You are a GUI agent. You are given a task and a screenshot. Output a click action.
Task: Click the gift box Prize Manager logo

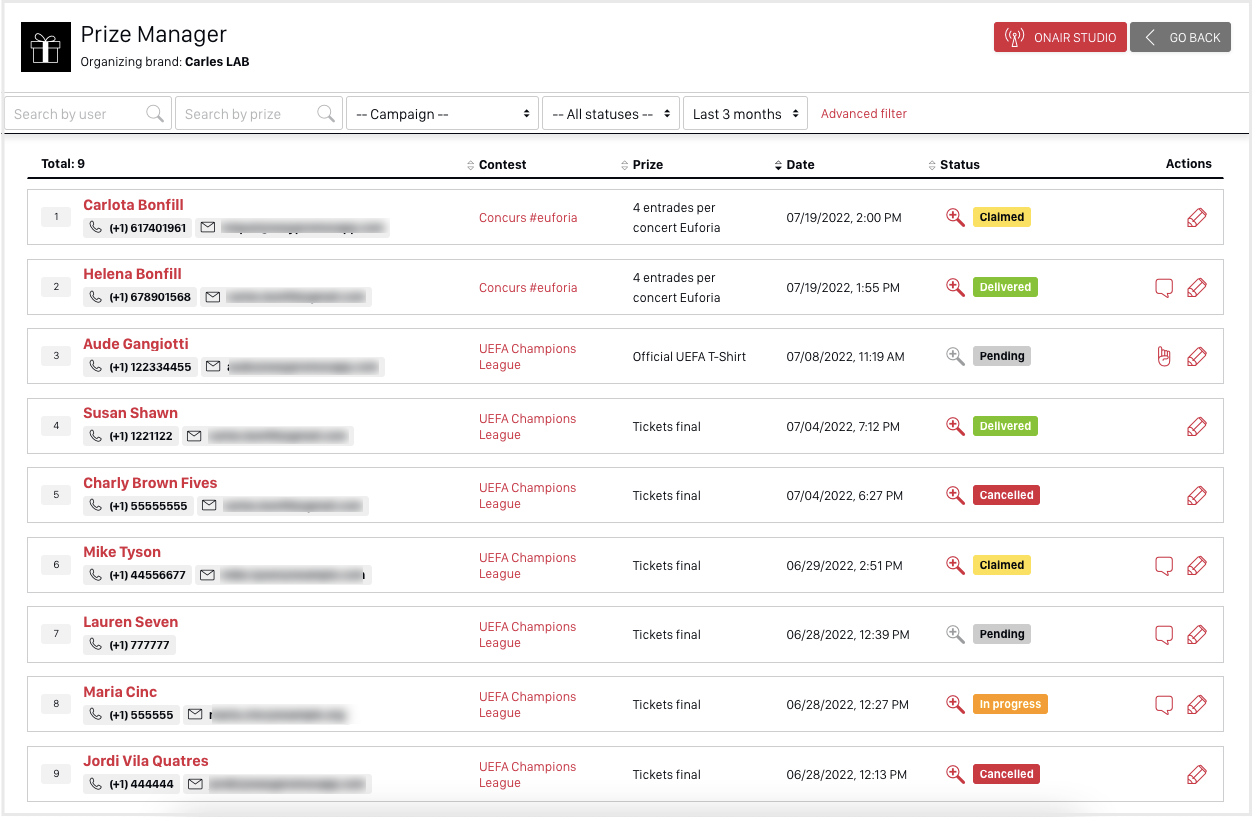(46, 47)
